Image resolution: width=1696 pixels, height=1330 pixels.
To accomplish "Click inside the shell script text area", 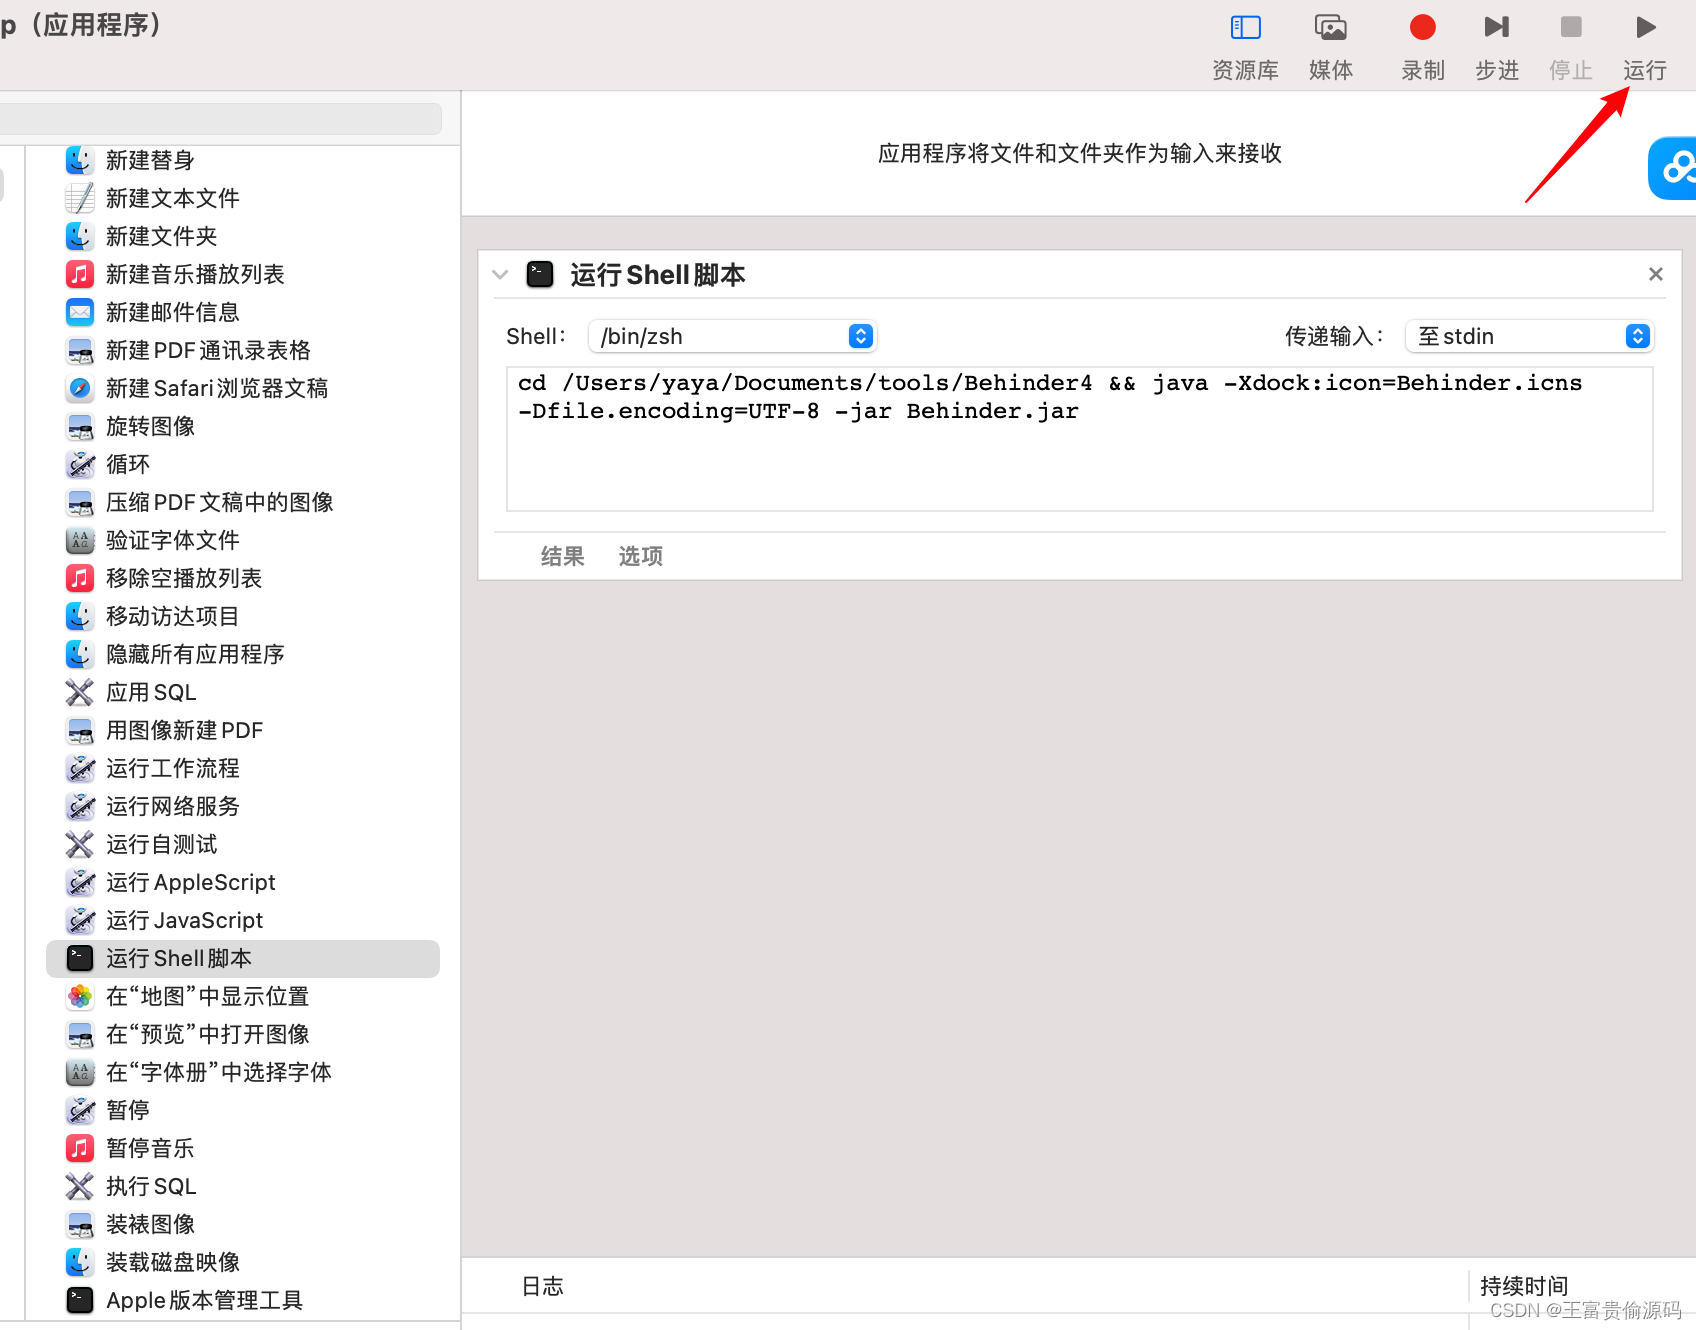I will pos(1079,439).
